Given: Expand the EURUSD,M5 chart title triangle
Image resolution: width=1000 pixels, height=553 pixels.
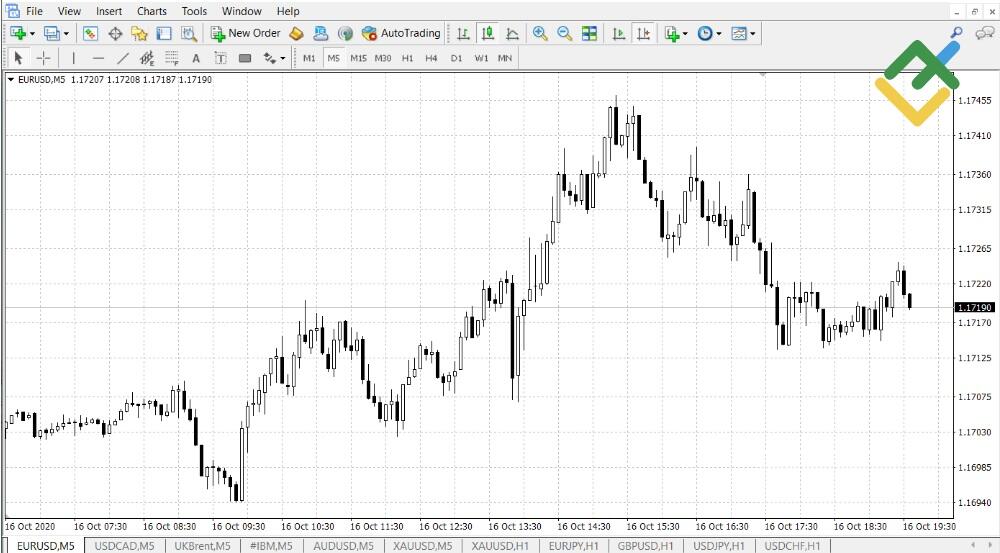Looking at the screenshot, I should pos(11,80).
